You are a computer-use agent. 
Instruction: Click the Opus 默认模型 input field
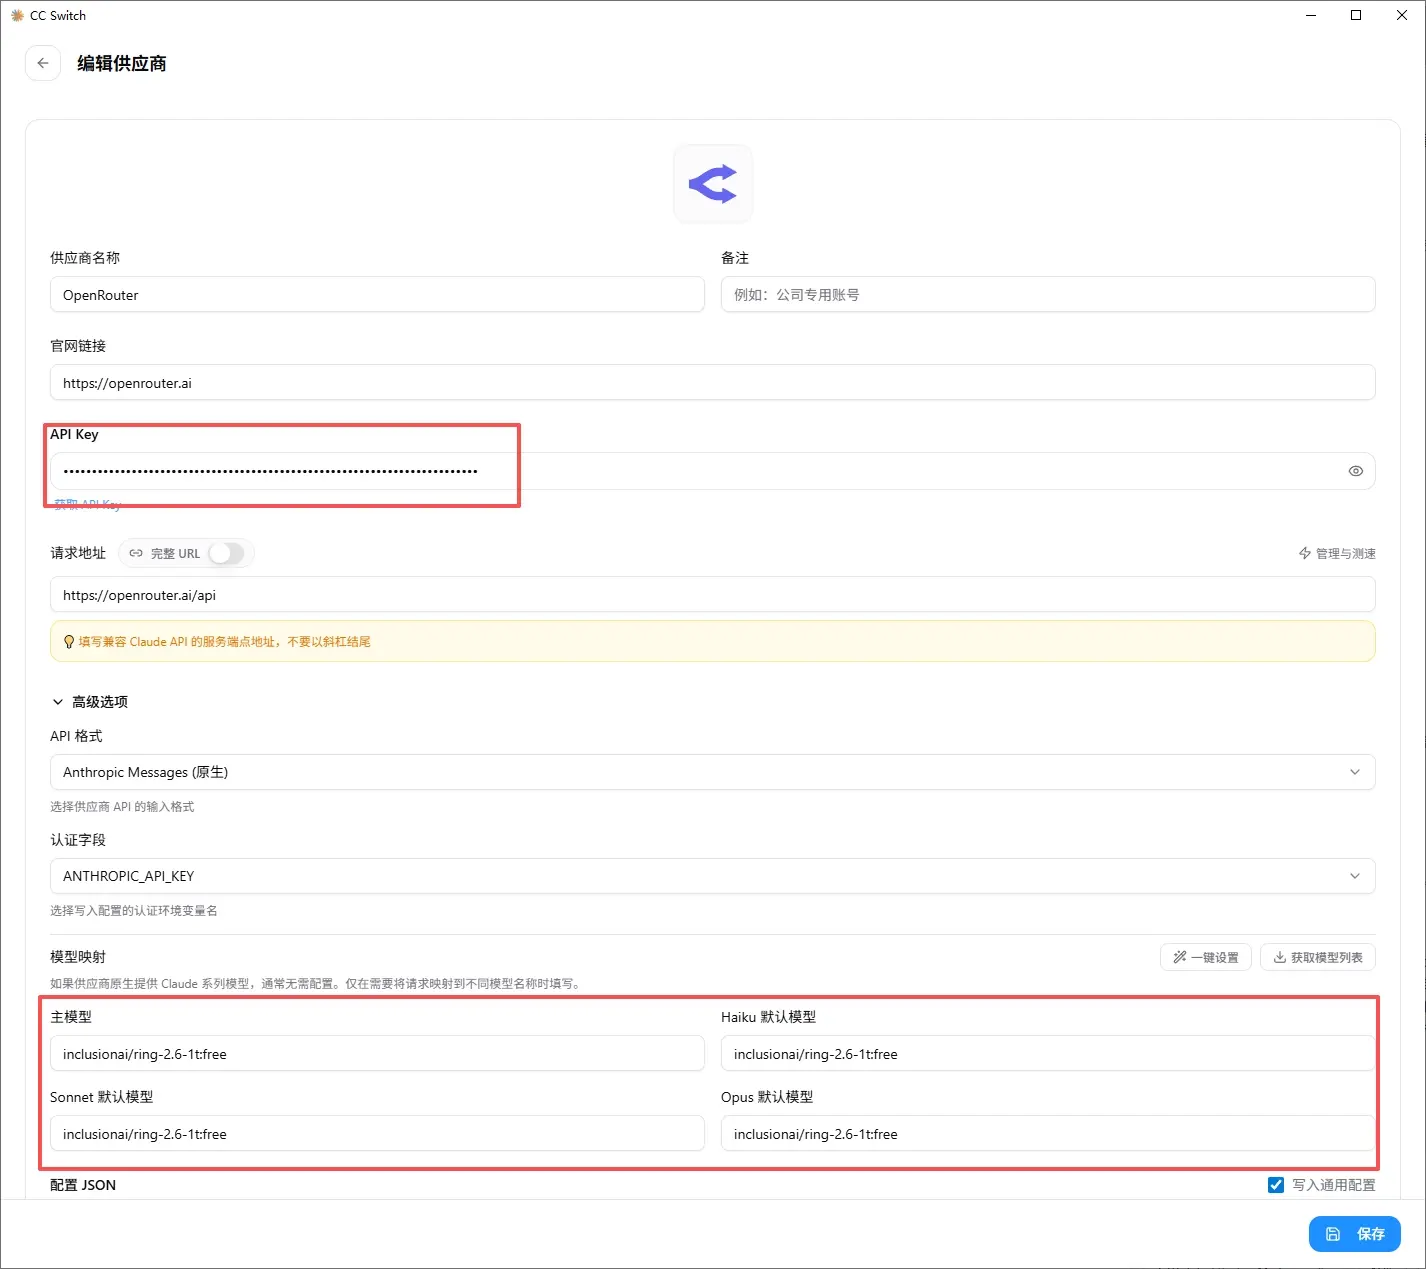click(1048, 1134)
